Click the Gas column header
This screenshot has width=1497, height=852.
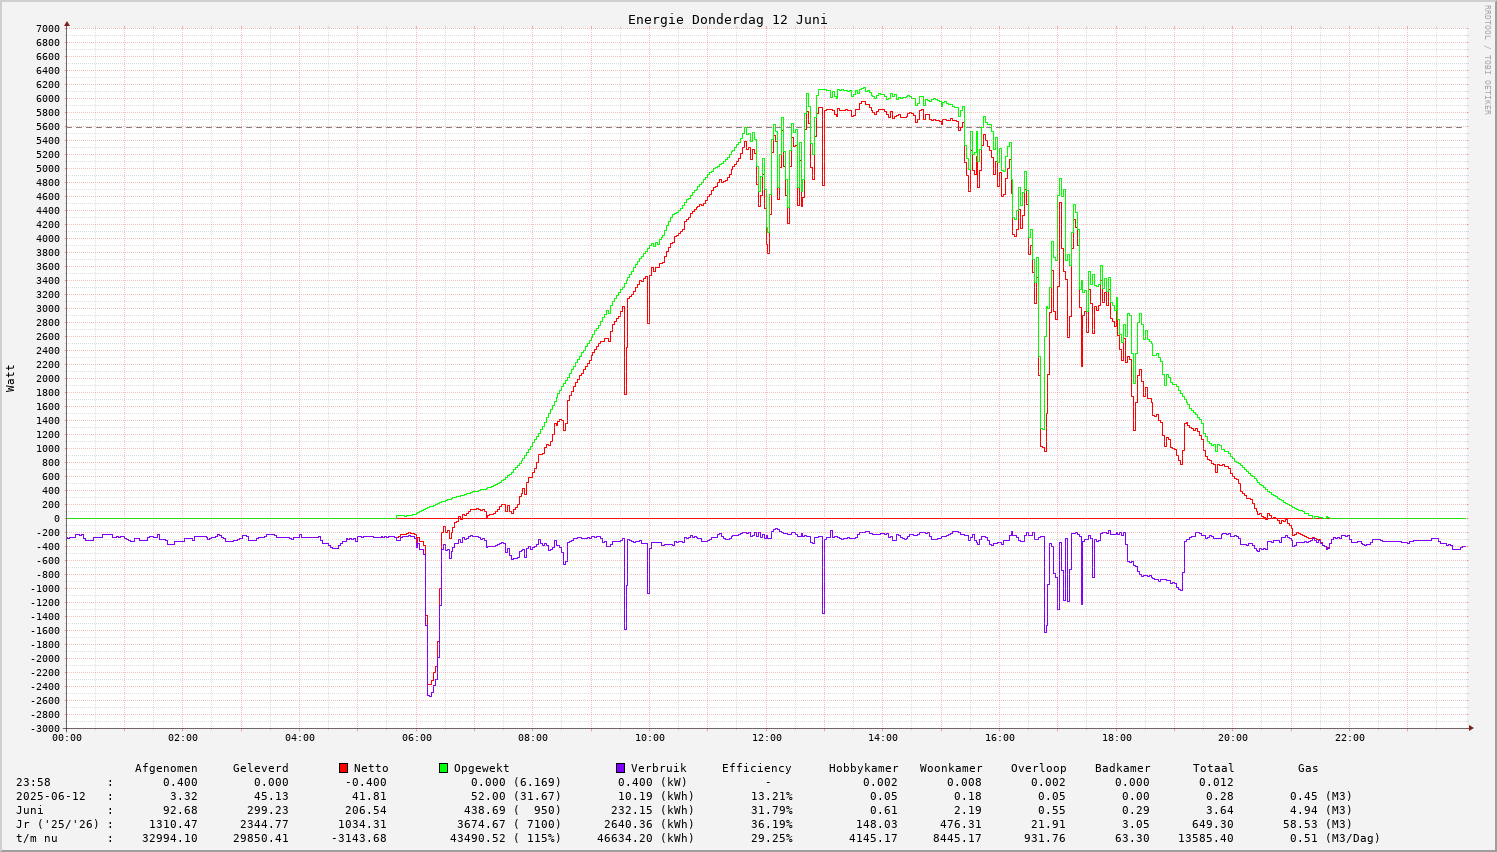[x=1308, y=768]
